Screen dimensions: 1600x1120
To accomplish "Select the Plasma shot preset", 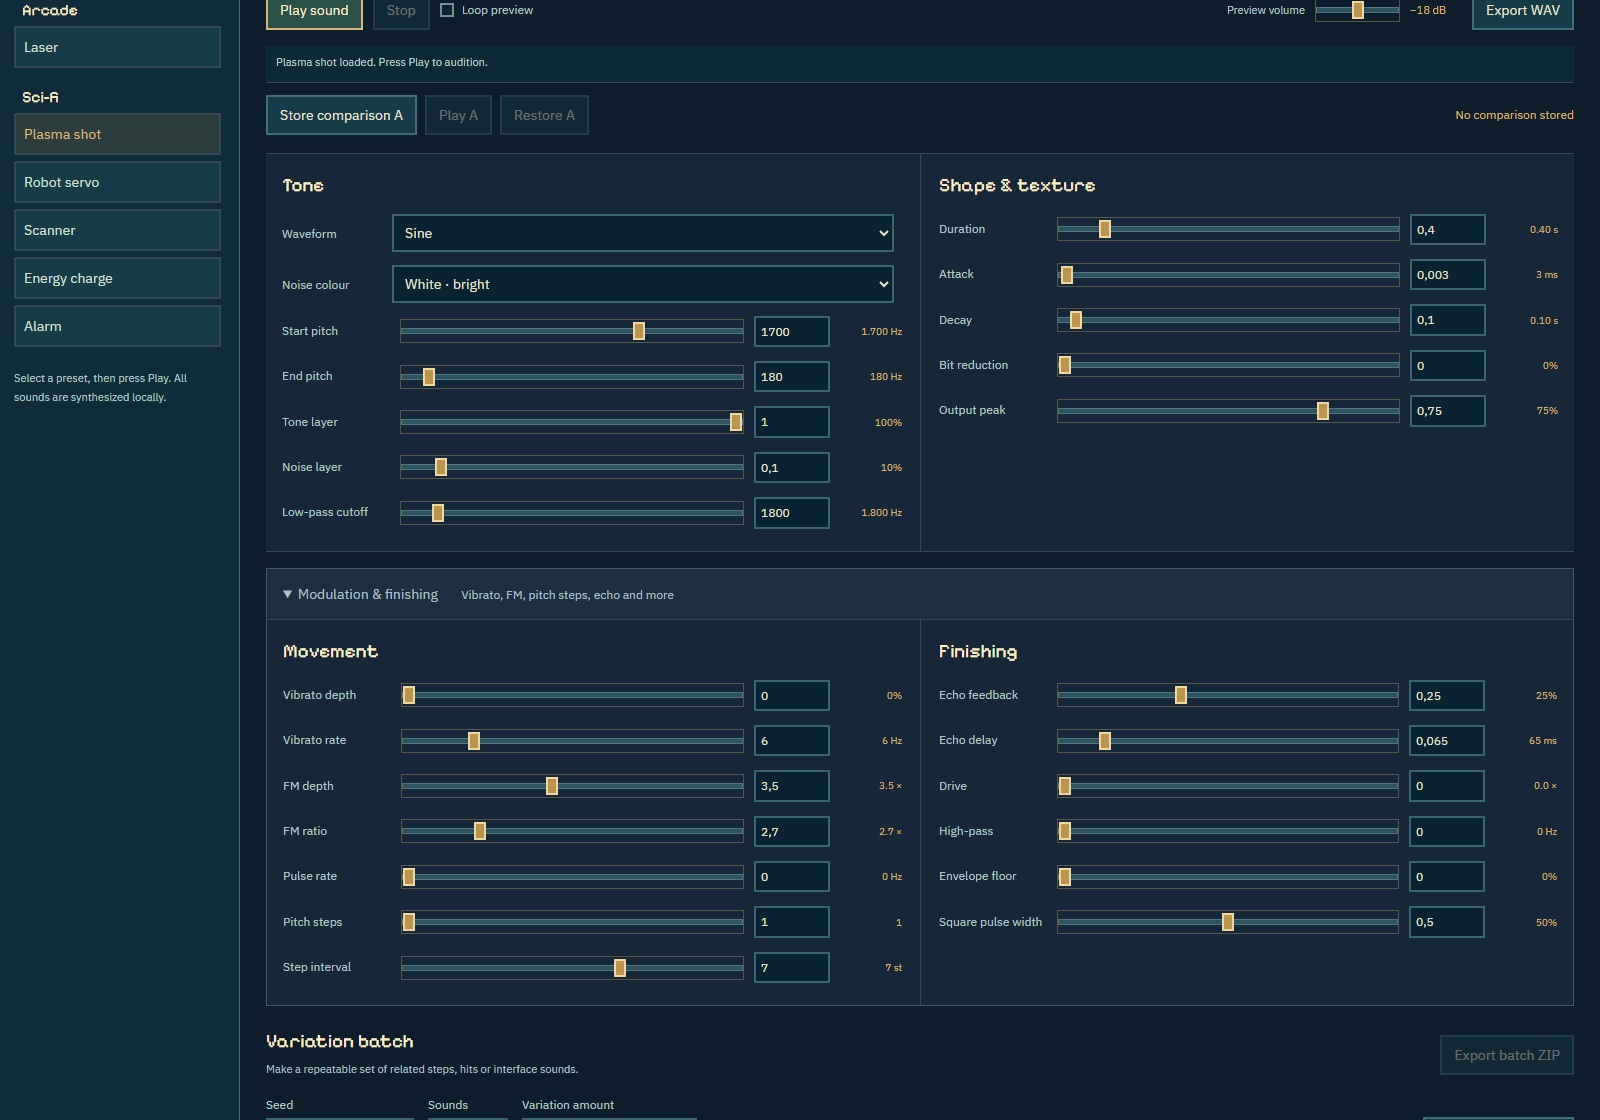I will coord(117,134).
